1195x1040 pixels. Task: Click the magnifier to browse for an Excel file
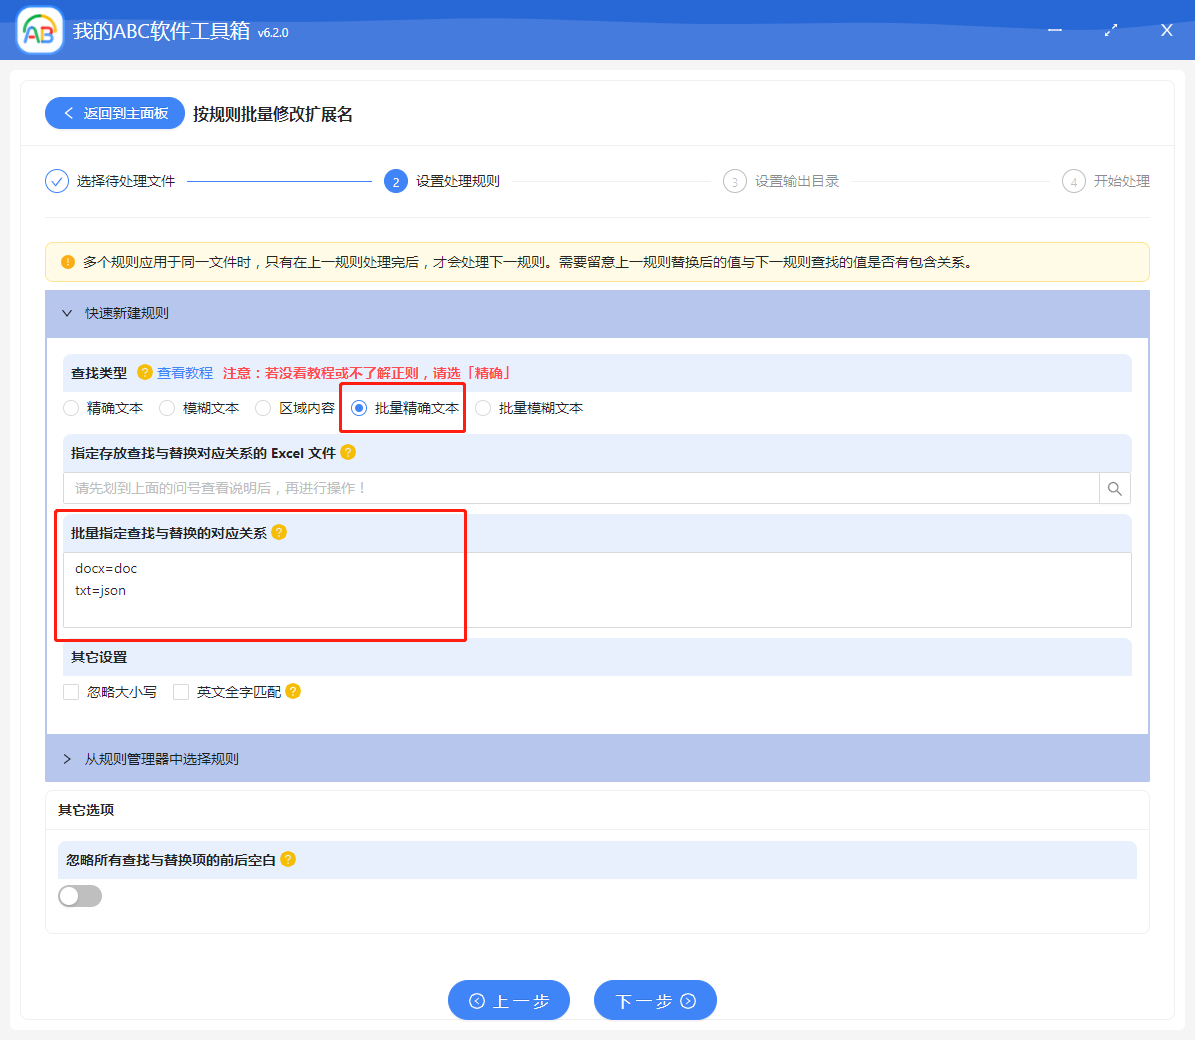tap(1114, 488)
